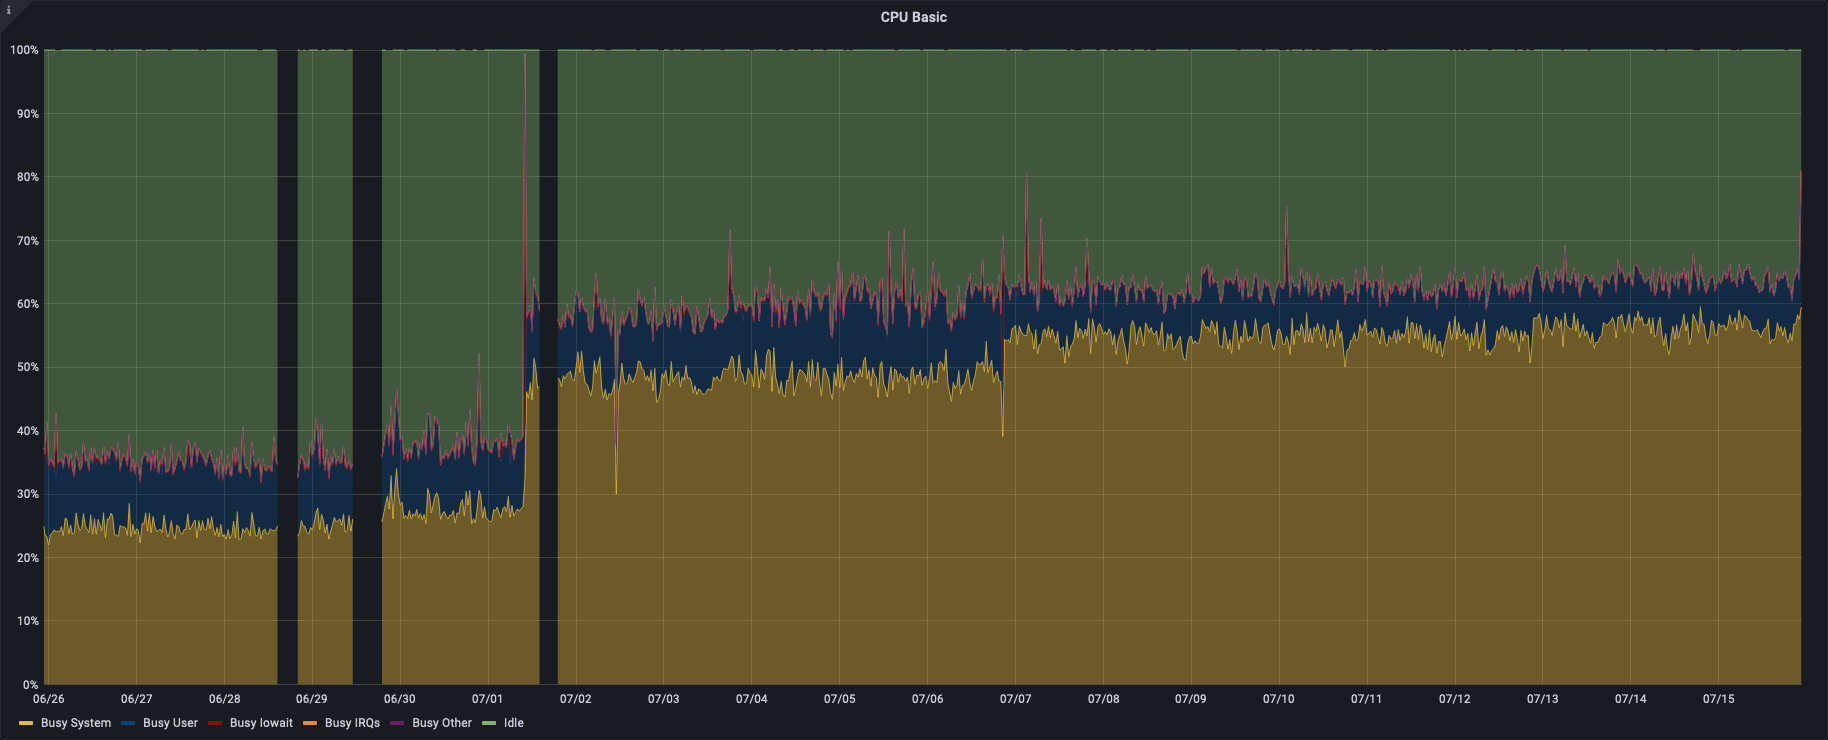
Task: Toggle the Busy System legend series
Action: click(76, 723)
